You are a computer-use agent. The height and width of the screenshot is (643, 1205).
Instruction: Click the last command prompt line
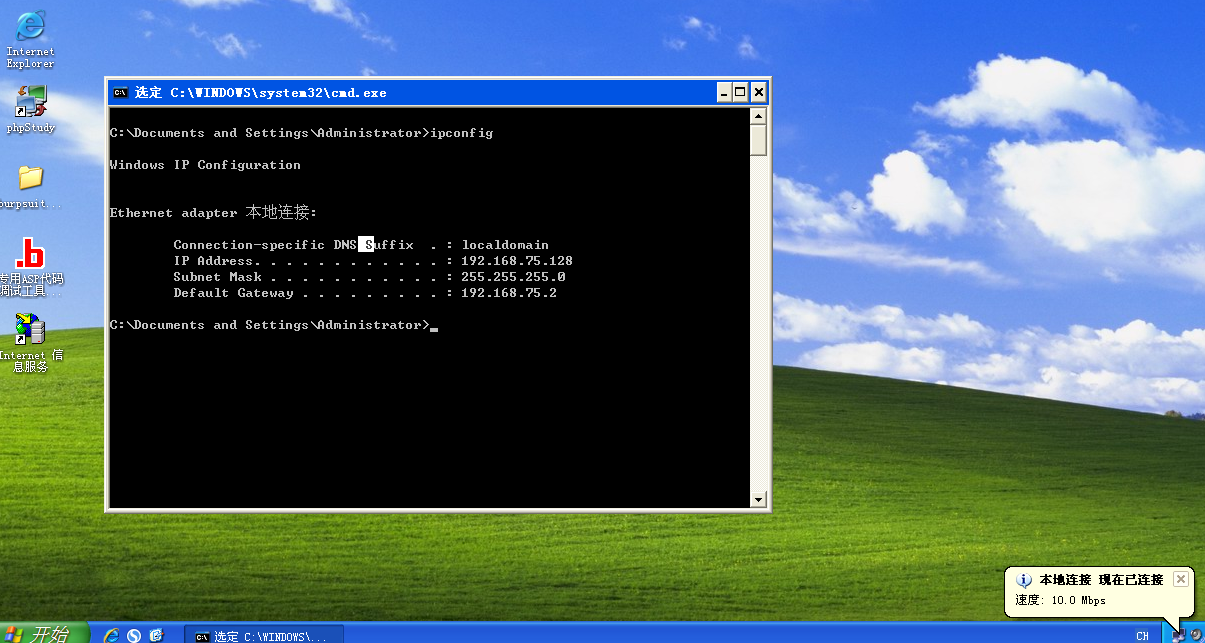(x=273, y=325)
